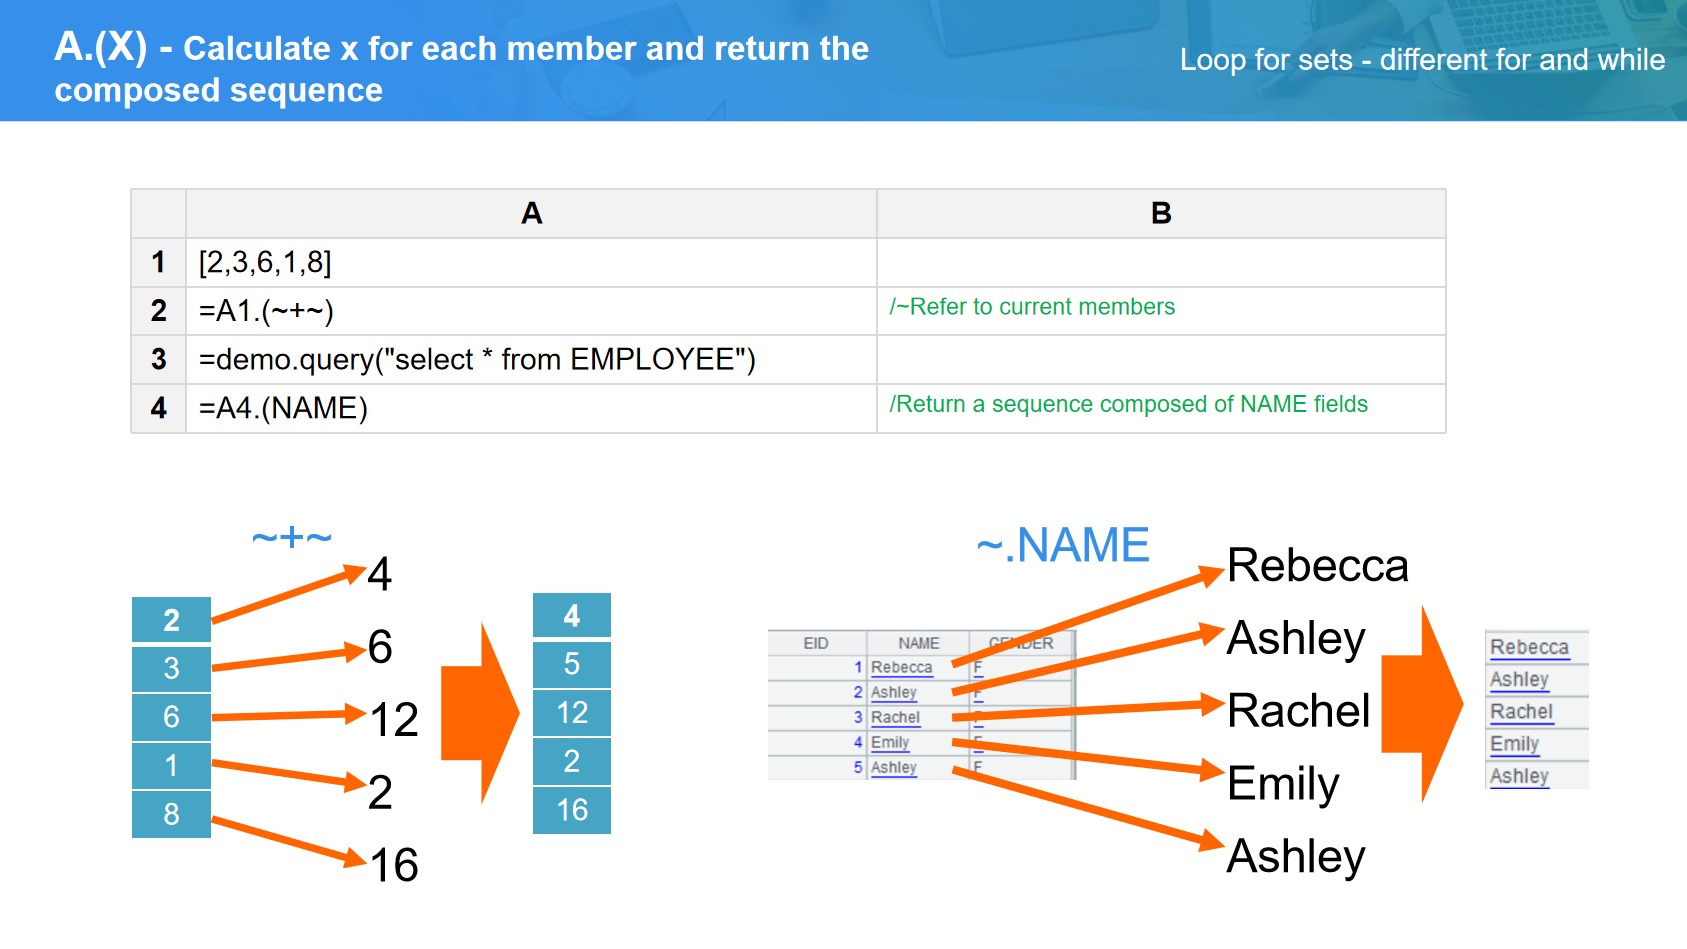
Task: Select column header A in the grid
Action: click(531, 213)
